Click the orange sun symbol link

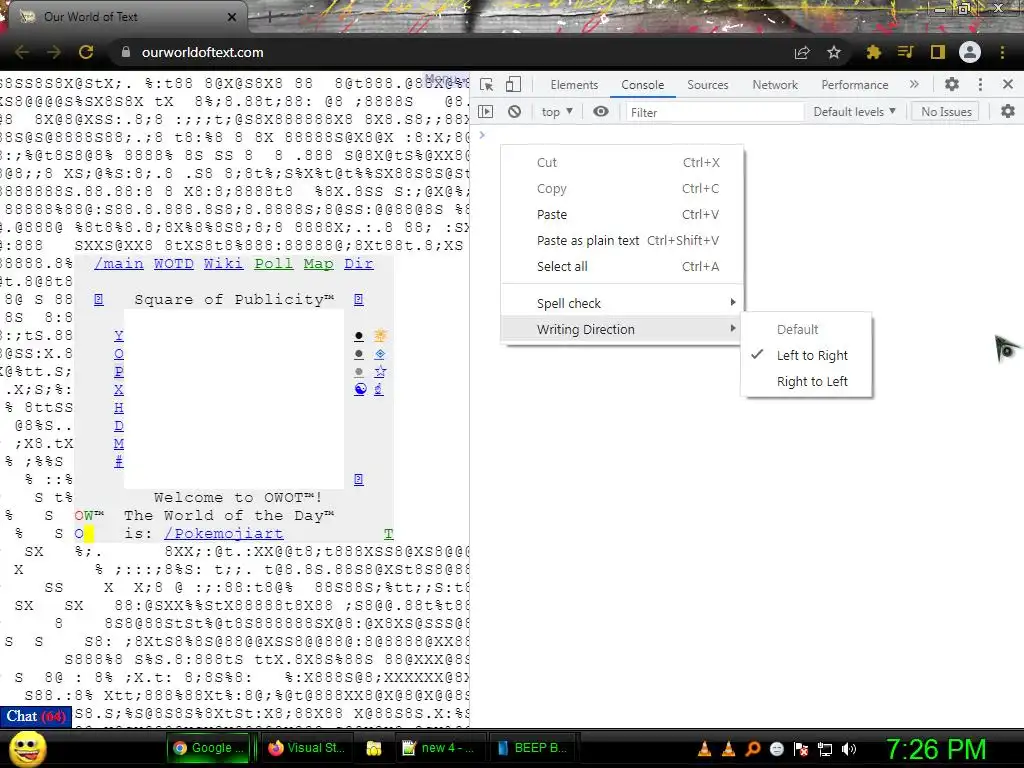pyautogui.click(x=380, y=335)
